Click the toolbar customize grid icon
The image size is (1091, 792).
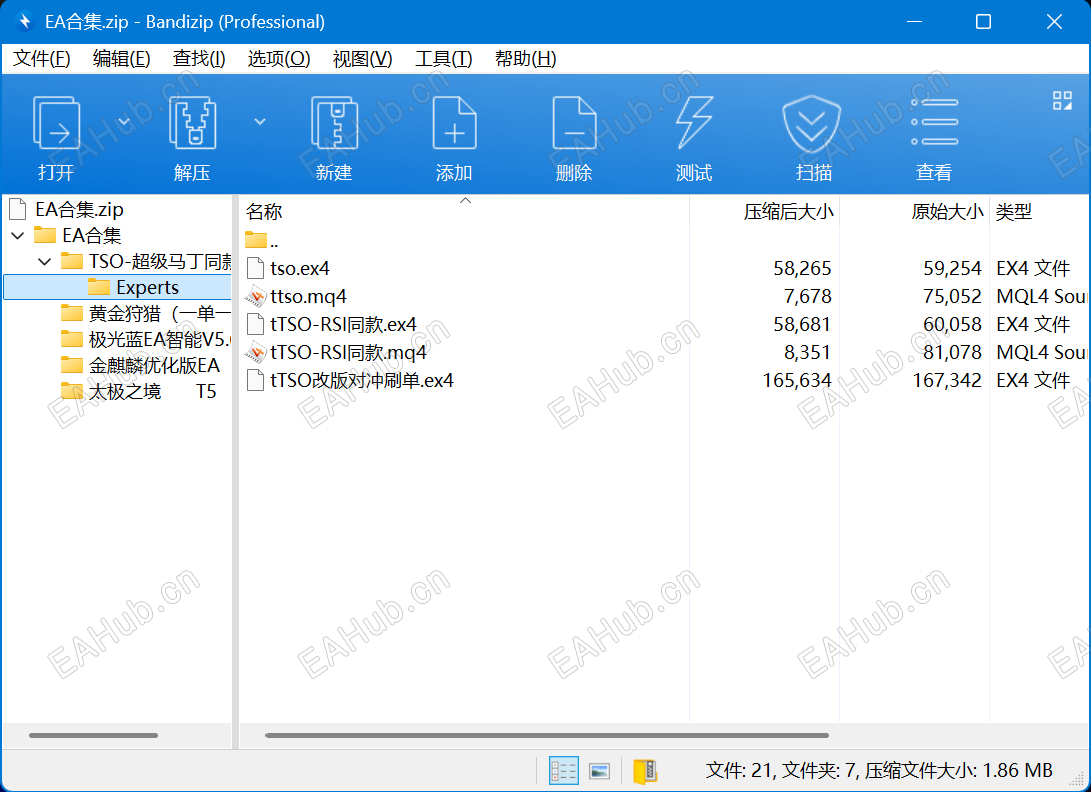(x=1062, y=101)
